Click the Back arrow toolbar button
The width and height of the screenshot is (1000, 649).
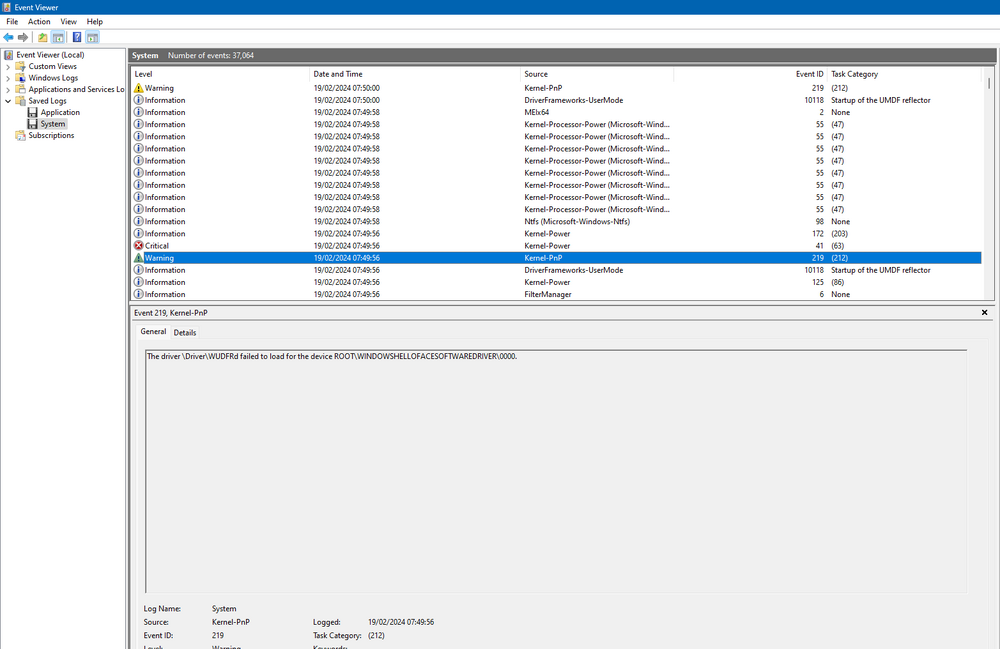pyautogui.click(x=8, y=38)
